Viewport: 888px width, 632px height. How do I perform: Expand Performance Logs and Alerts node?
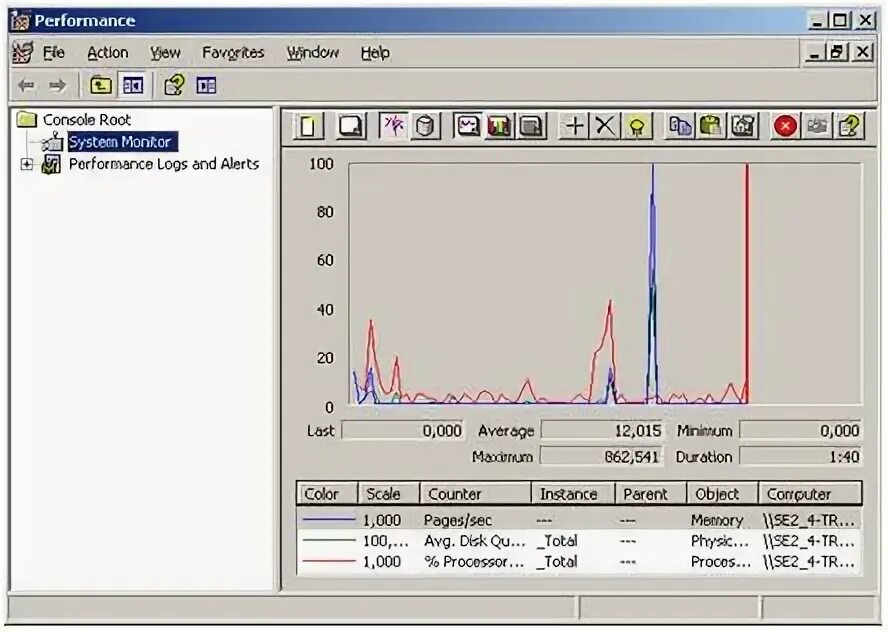[x=26, y=164]
